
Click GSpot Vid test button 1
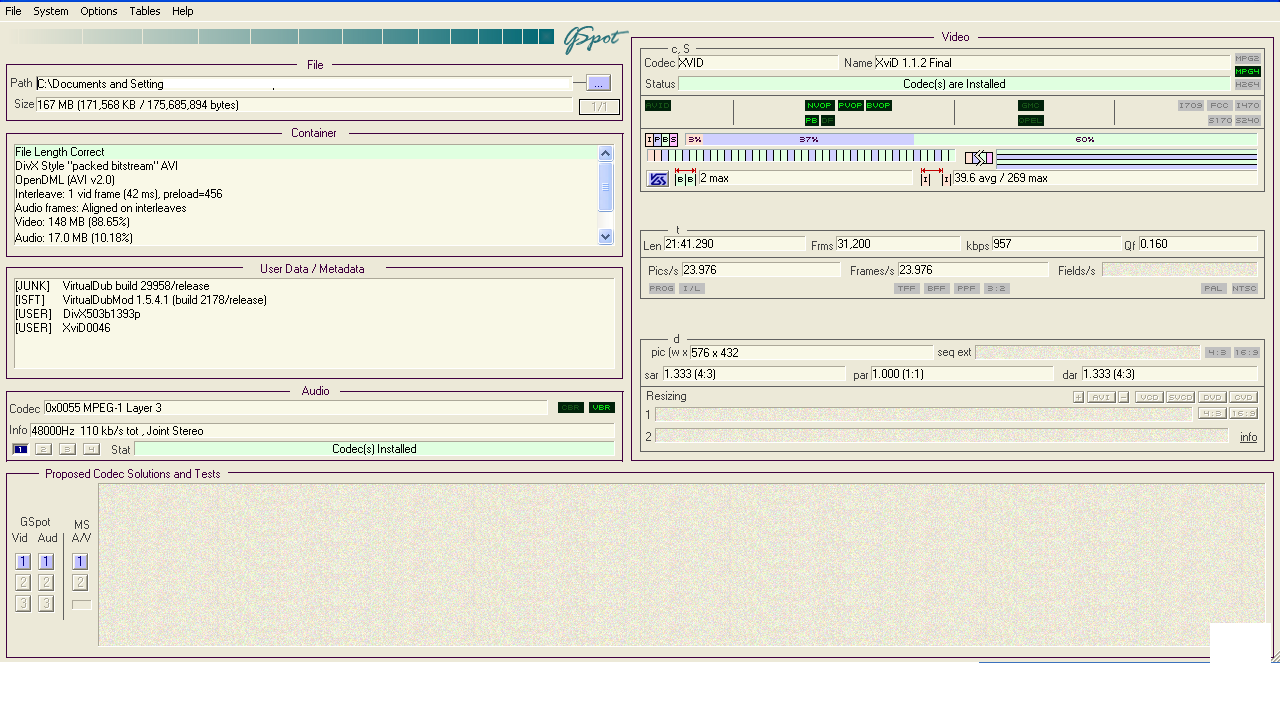click(x=23, y=562)
